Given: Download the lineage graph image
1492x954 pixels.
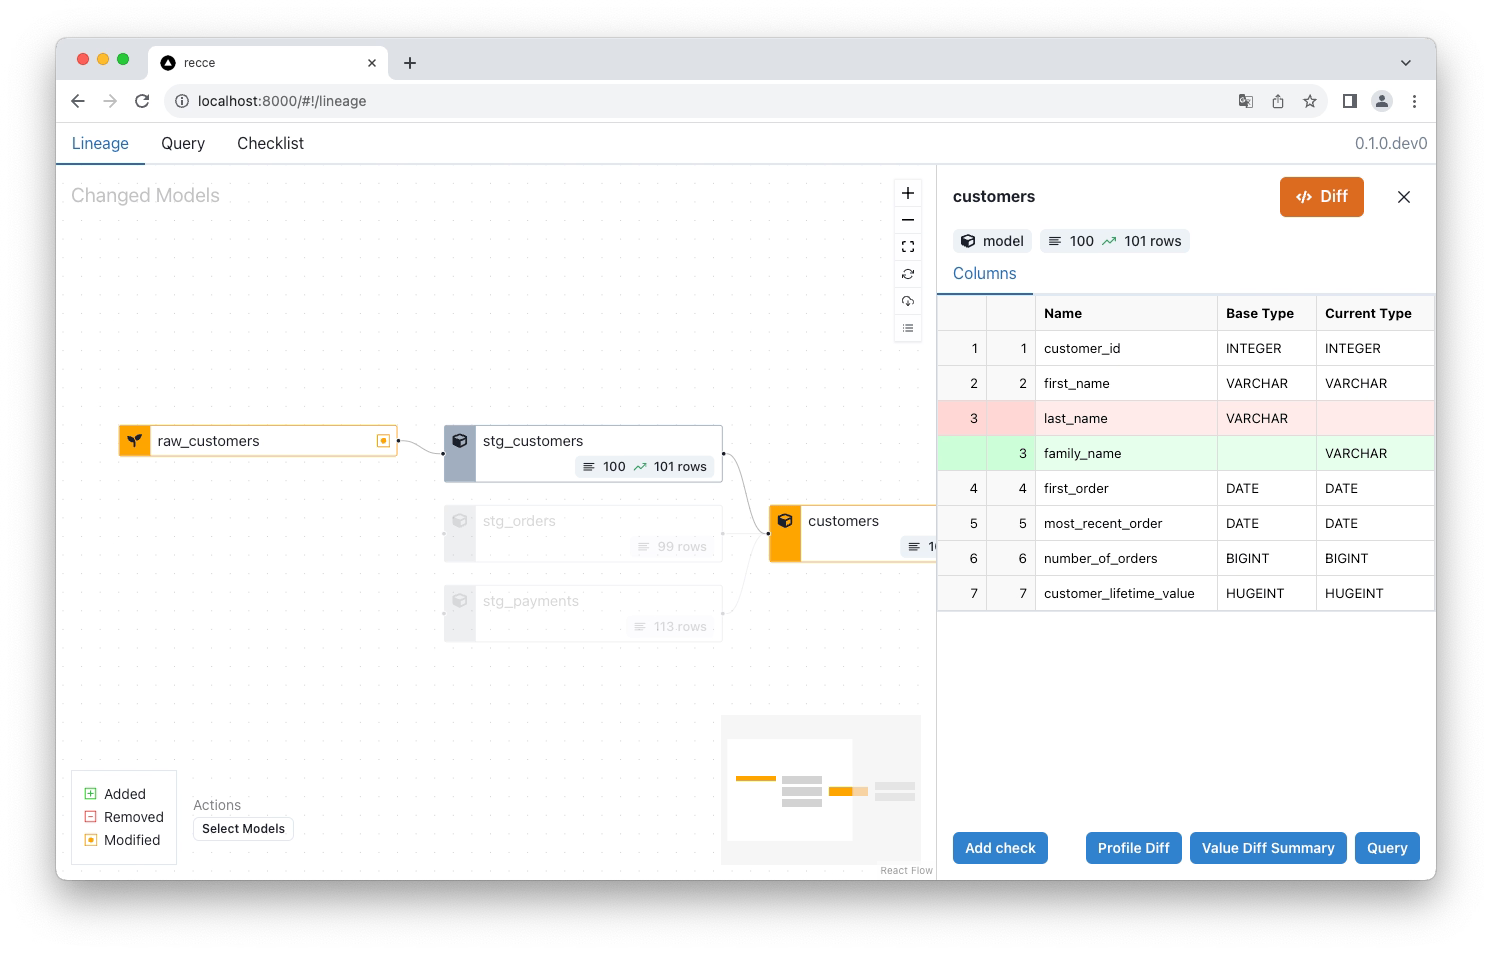Looking at the screenshot, I should (x=908, y=300).
